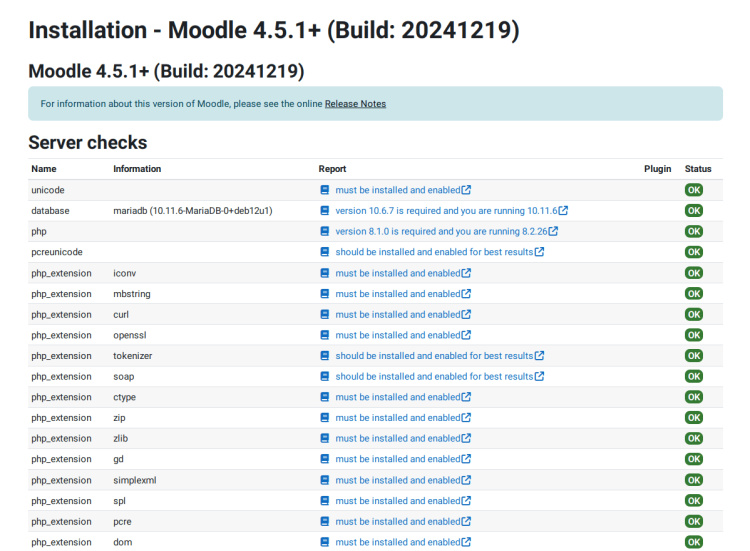Click external link icon in soap row

(x=540, y=376)
